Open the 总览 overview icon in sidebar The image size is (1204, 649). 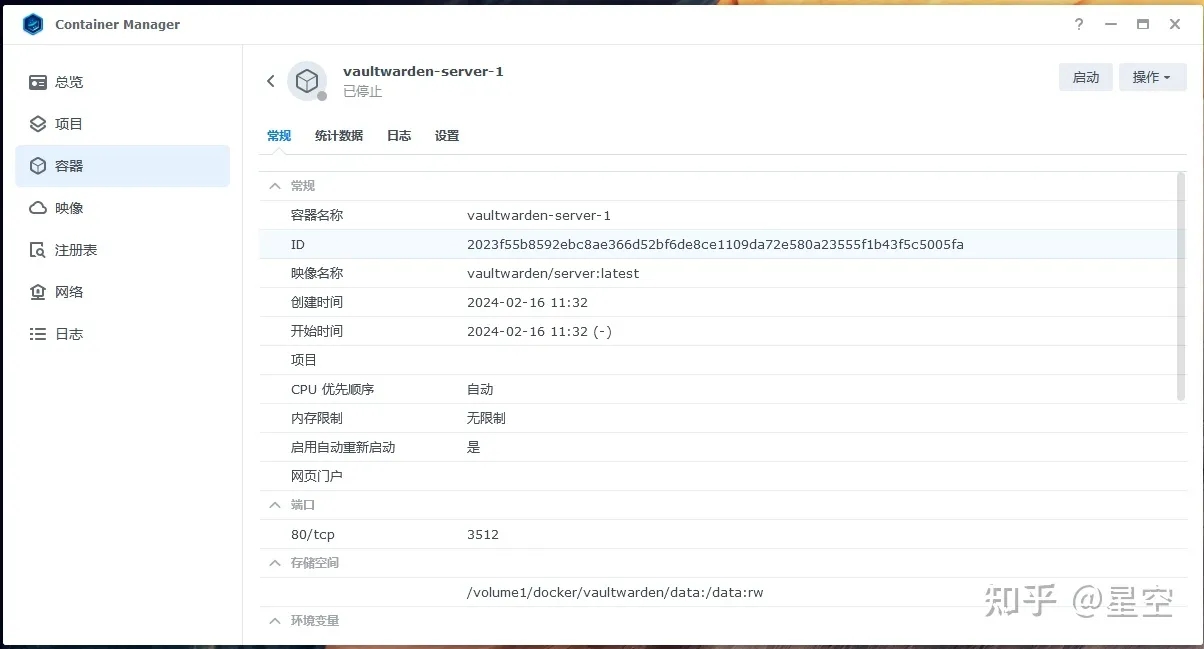[x=38, y=82]
